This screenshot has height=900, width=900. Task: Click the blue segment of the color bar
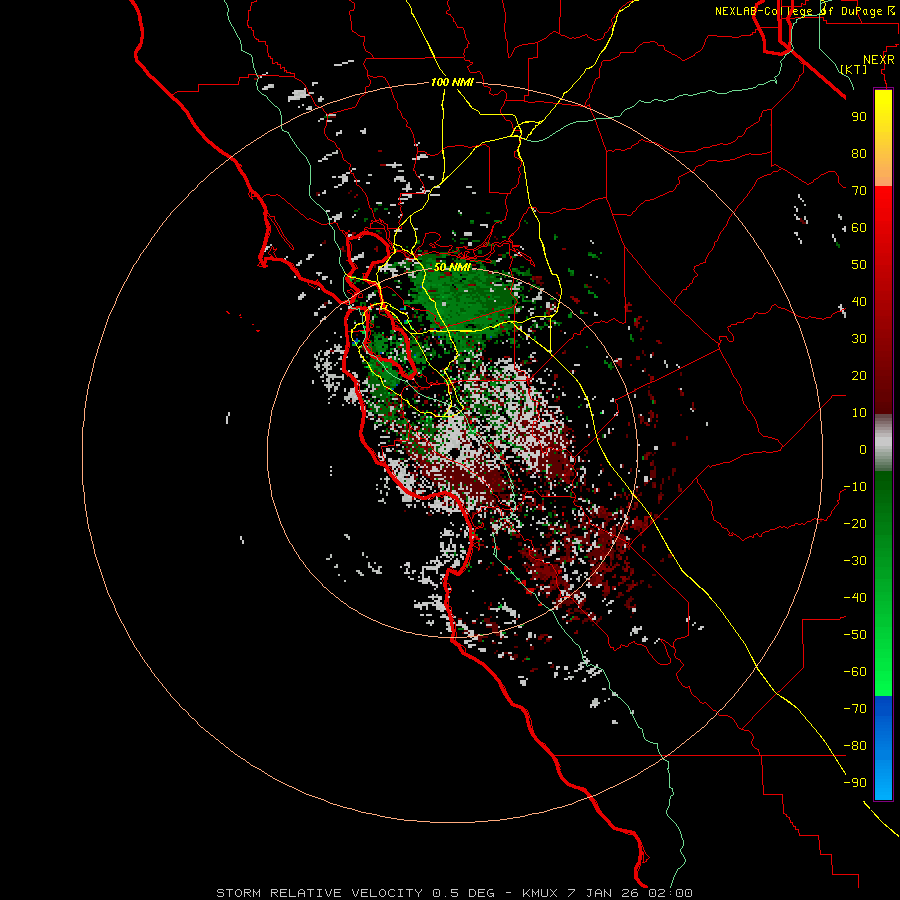click(x=883, y=747)
